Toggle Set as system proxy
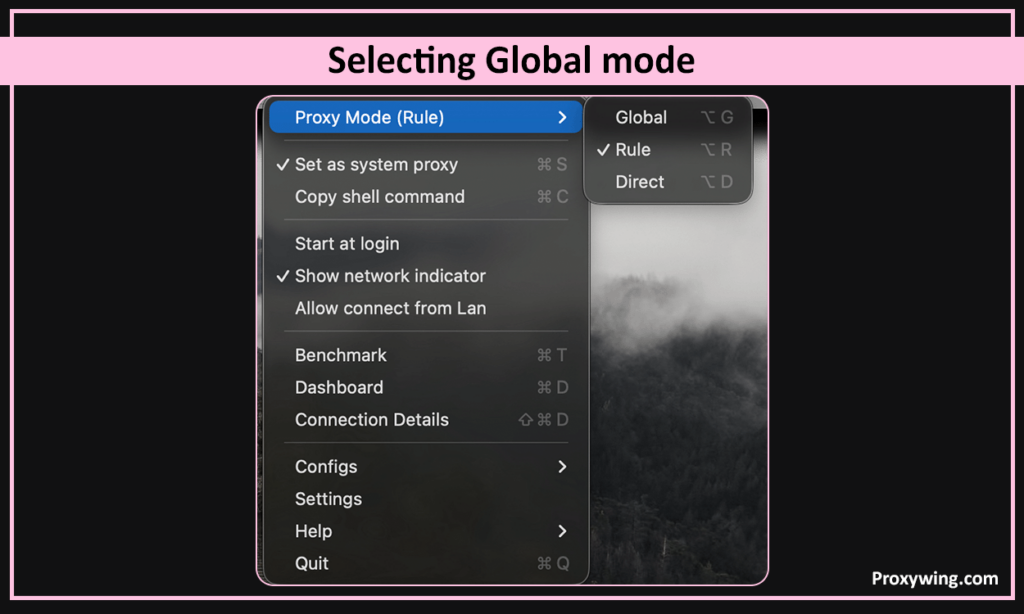This screenshot has height=614, width=1024. [x=376, y=164]
